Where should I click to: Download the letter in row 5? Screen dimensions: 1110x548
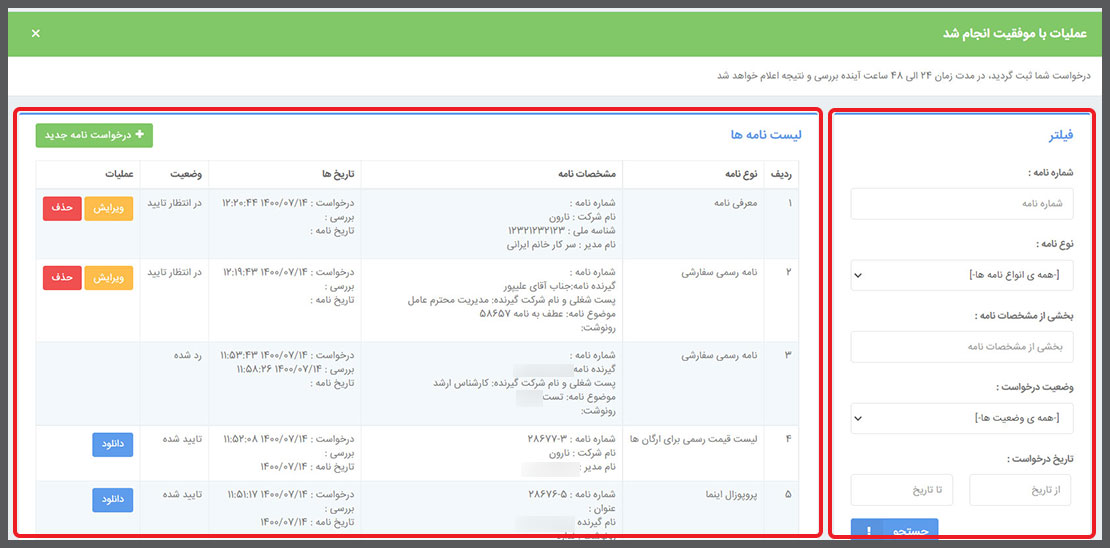[113, 499]
